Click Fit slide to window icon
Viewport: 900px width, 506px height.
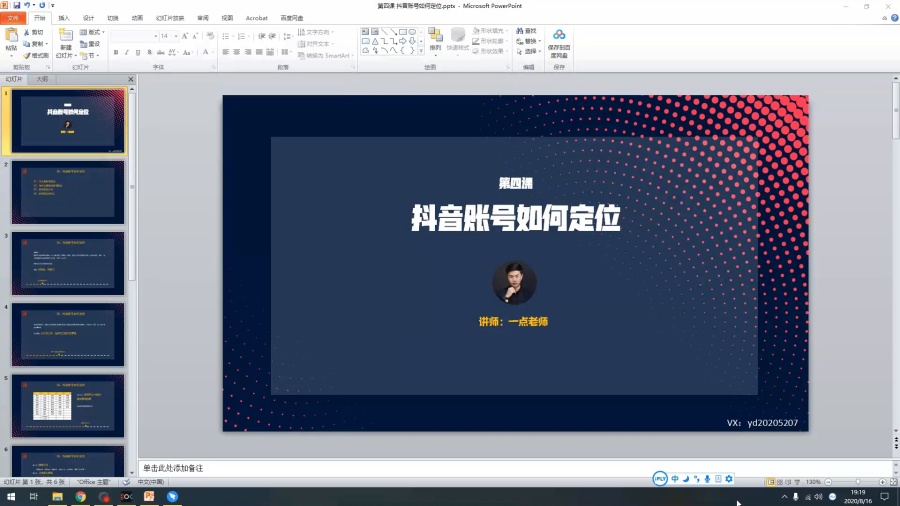click(x=893, y=482)
